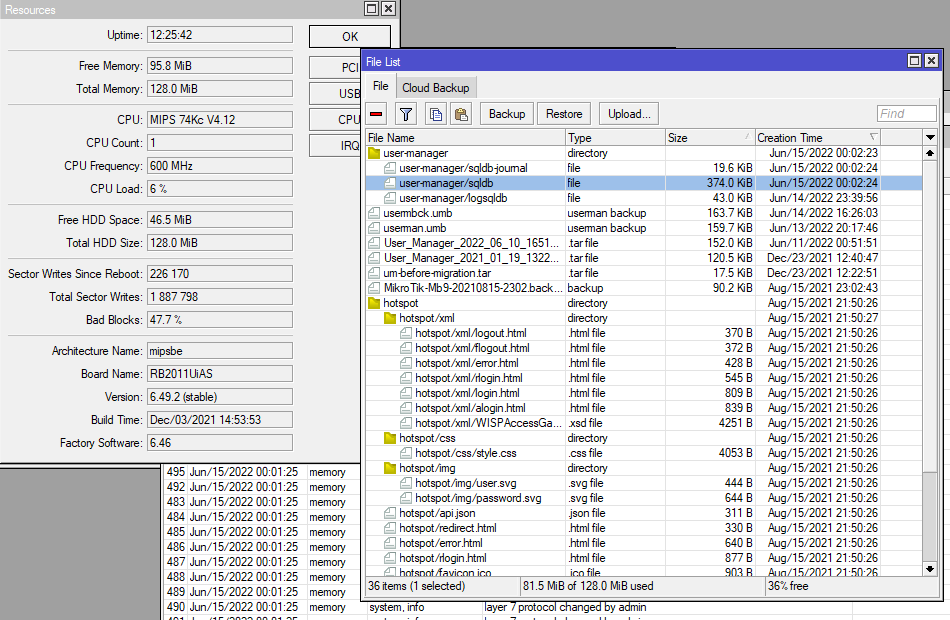Switch to the Cloud Backup tab

pos(436,88)
